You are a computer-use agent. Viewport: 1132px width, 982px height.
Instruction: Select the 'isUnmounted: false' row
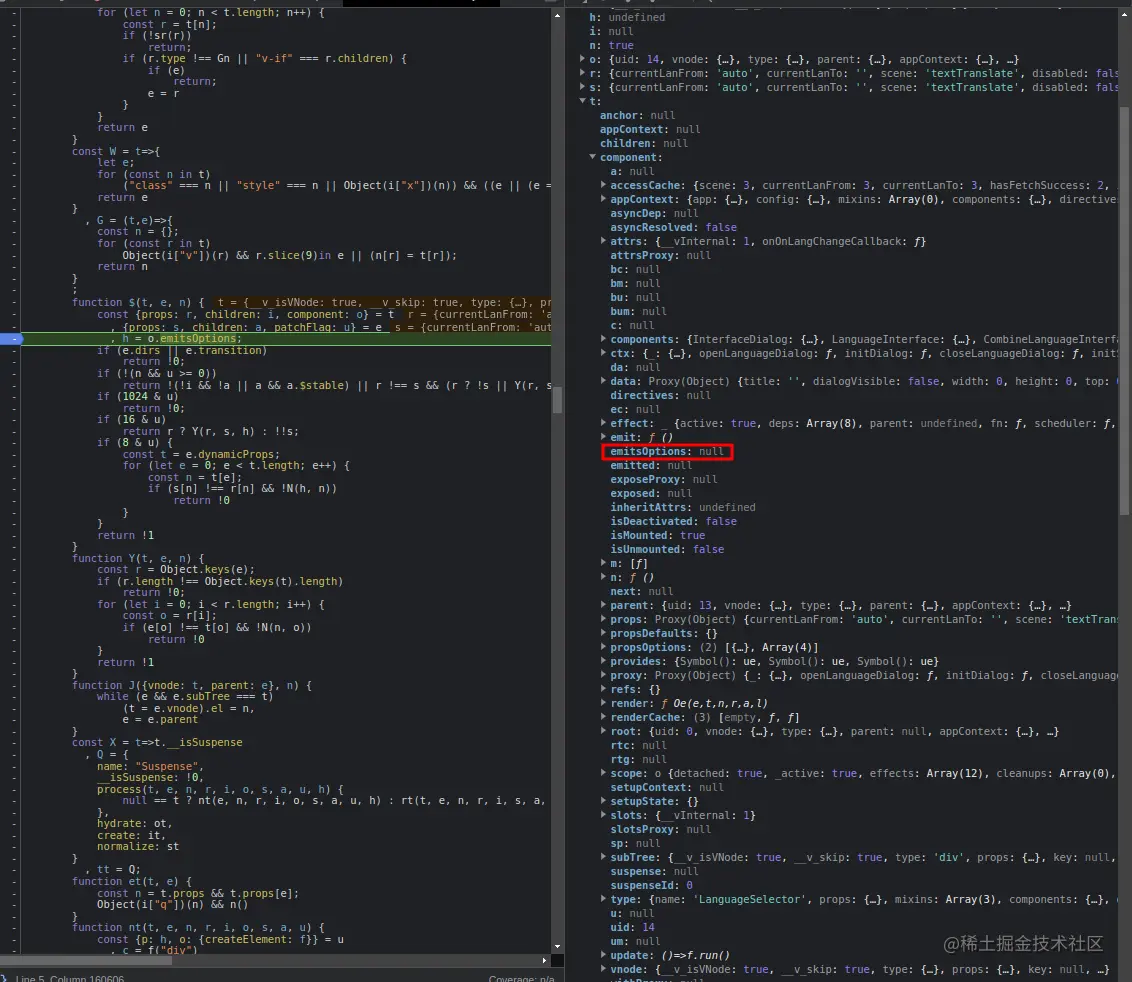(667, 549)
